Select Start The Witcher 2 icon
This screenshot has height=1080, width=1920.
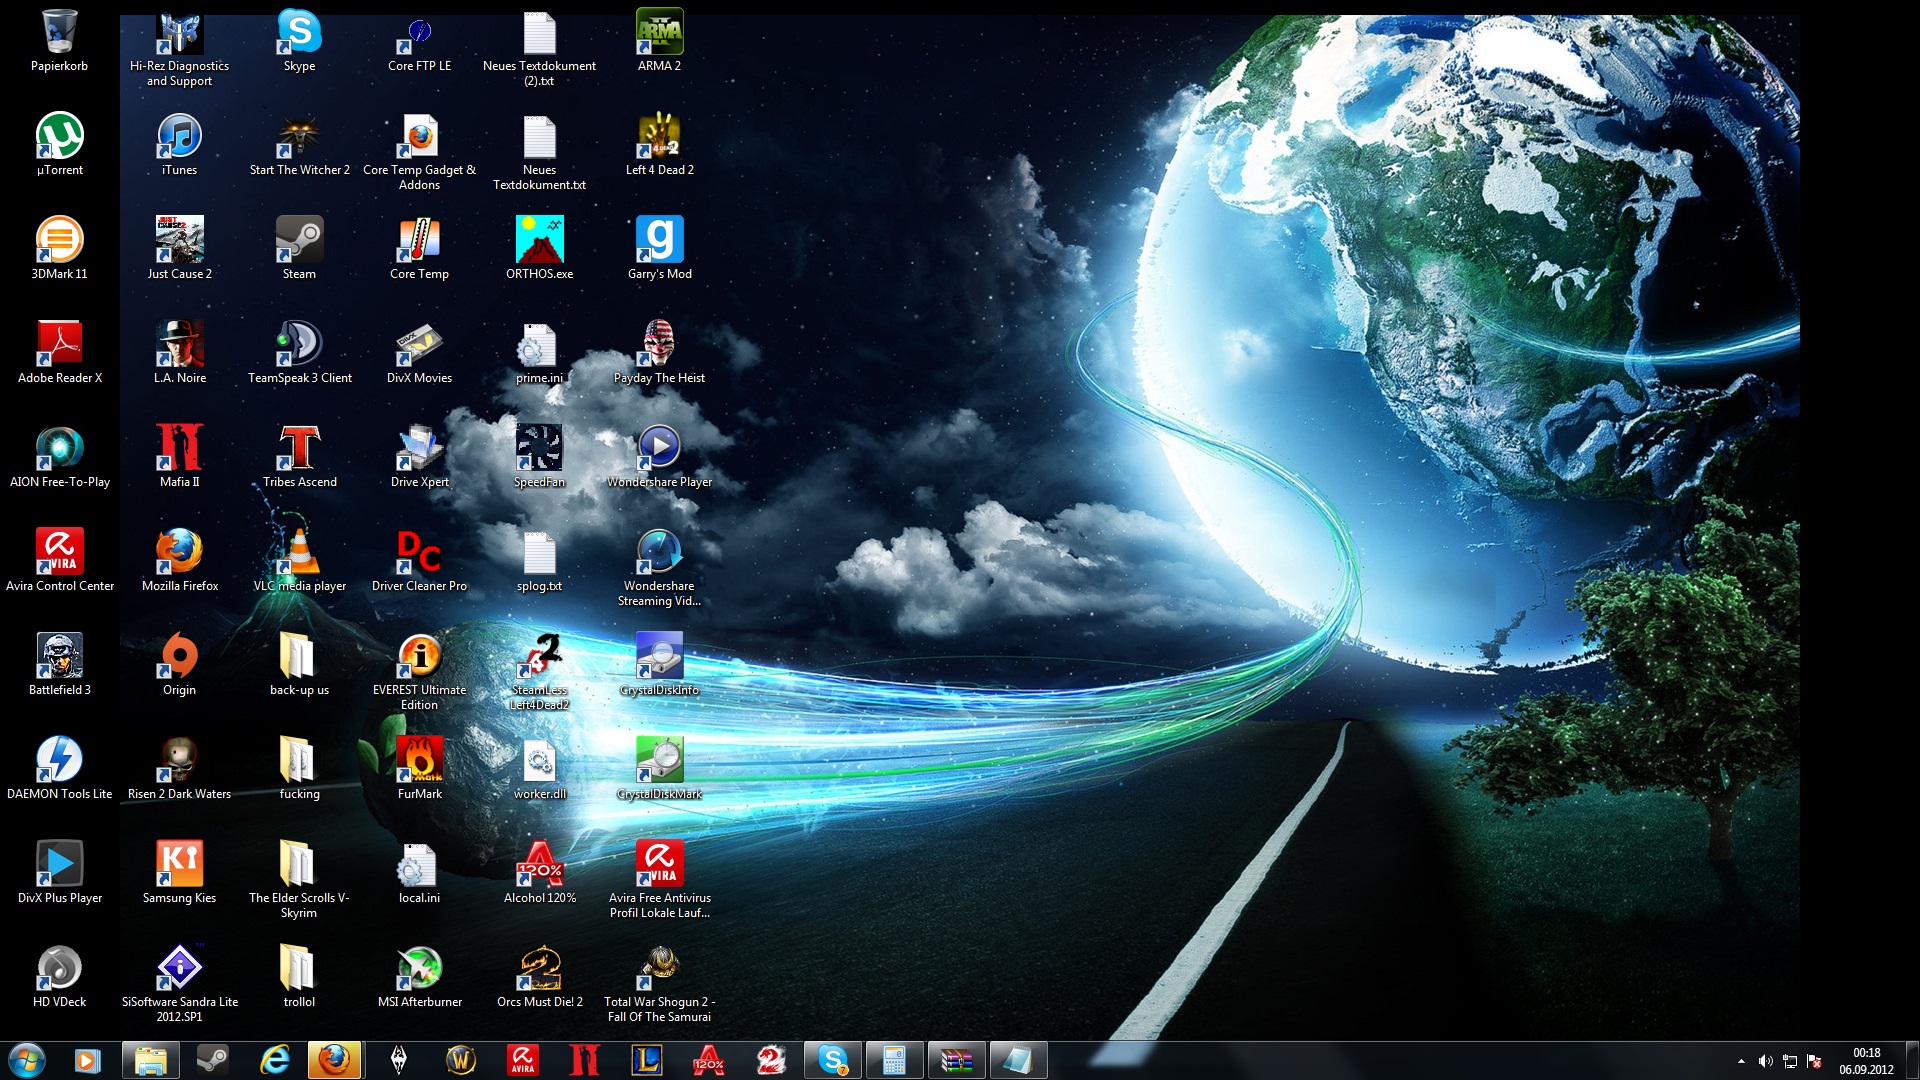tap(299, 144)
